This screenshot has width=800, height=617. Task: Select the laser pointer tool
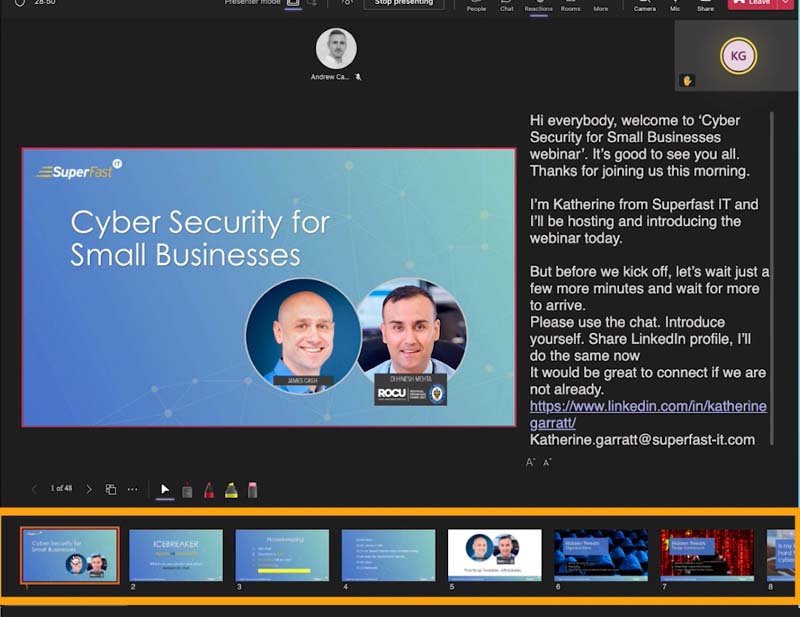click(x=187, y=490)
